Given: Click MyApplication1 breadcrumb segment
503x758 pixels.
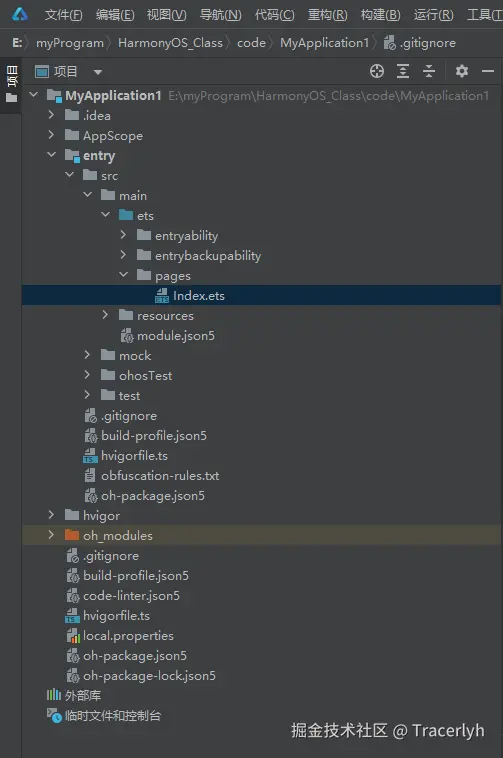Looking at the screenshot, I should pyautogui.click(x=324, y=43).
